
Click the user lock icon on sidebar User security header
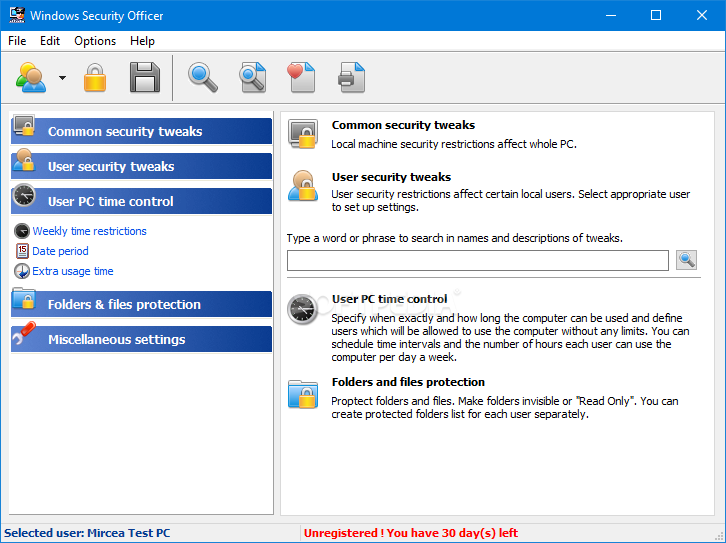coord(24,160)
